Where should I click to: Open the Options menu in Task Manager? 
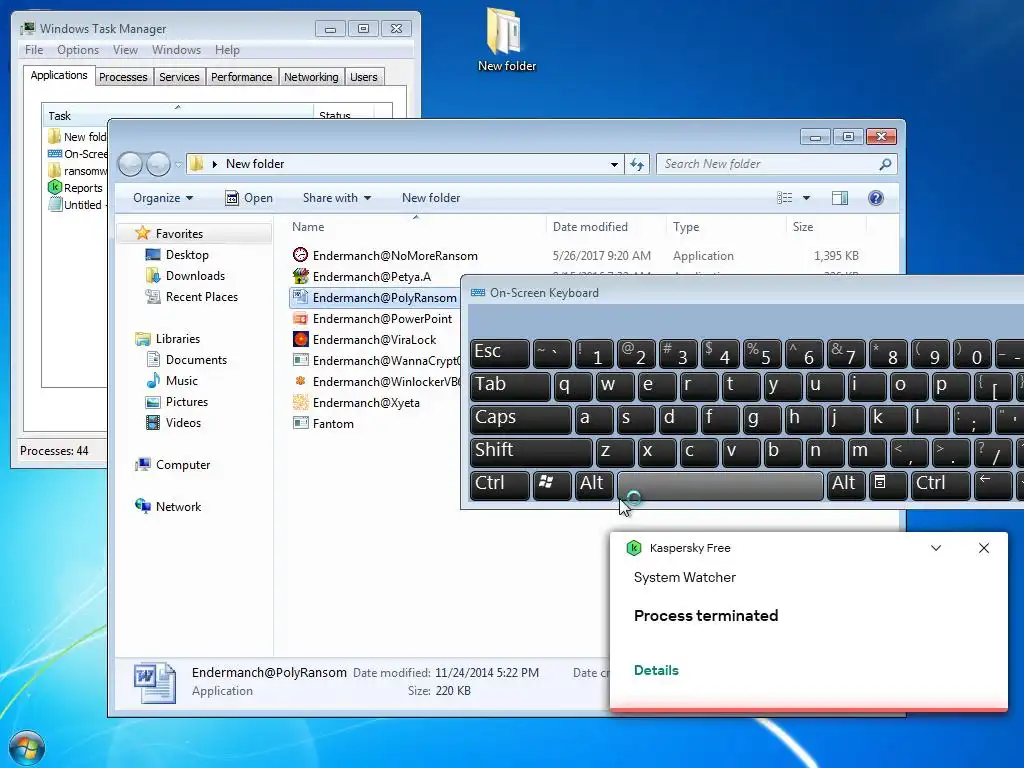tap(78, 50)
